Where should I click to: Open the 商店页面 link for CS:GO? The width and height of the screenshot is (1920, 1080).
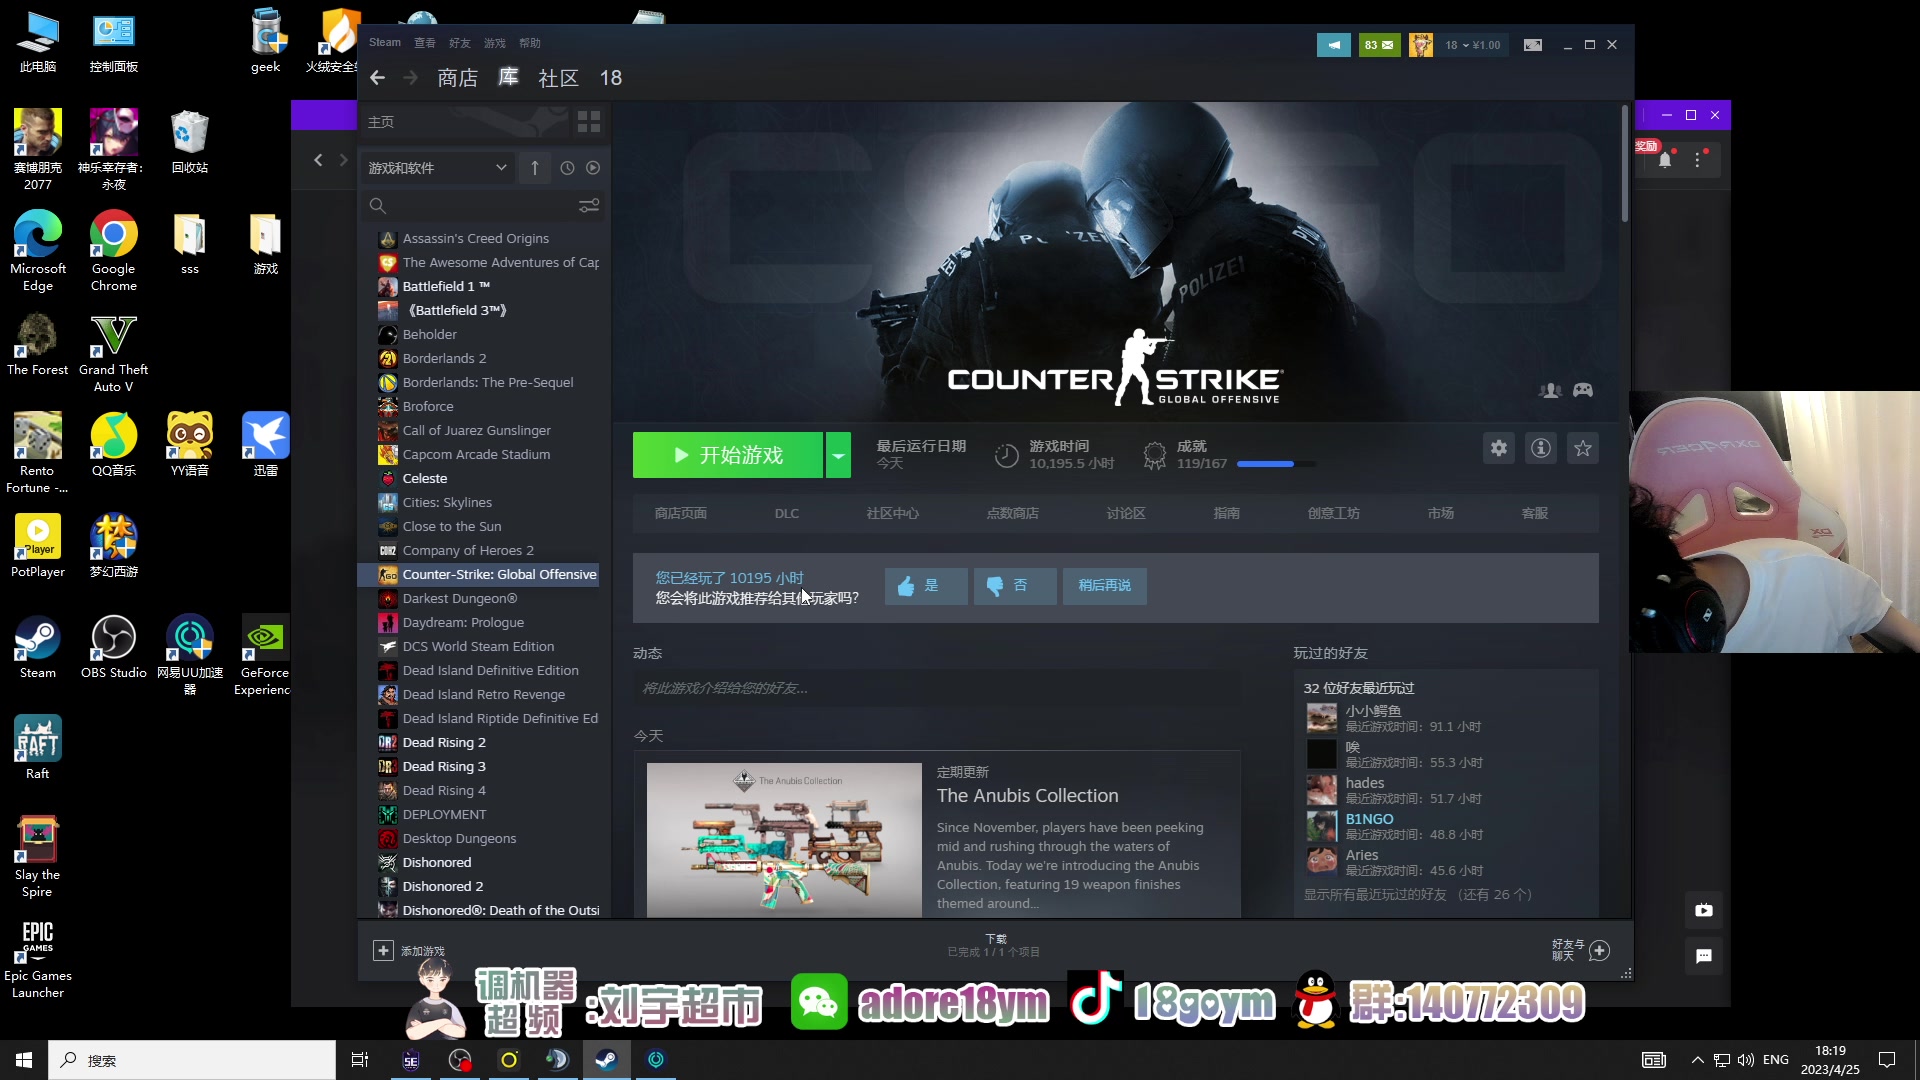681,513
